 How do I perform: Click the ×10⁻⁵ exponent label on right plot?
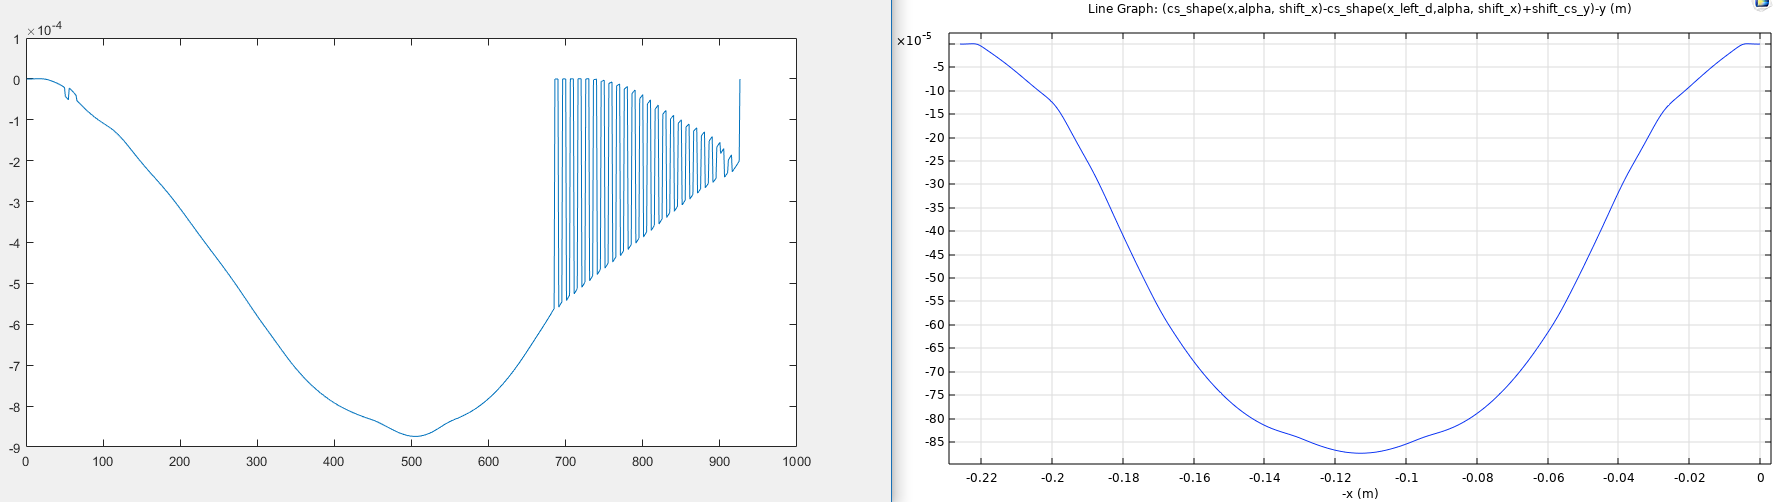(914, 40)
